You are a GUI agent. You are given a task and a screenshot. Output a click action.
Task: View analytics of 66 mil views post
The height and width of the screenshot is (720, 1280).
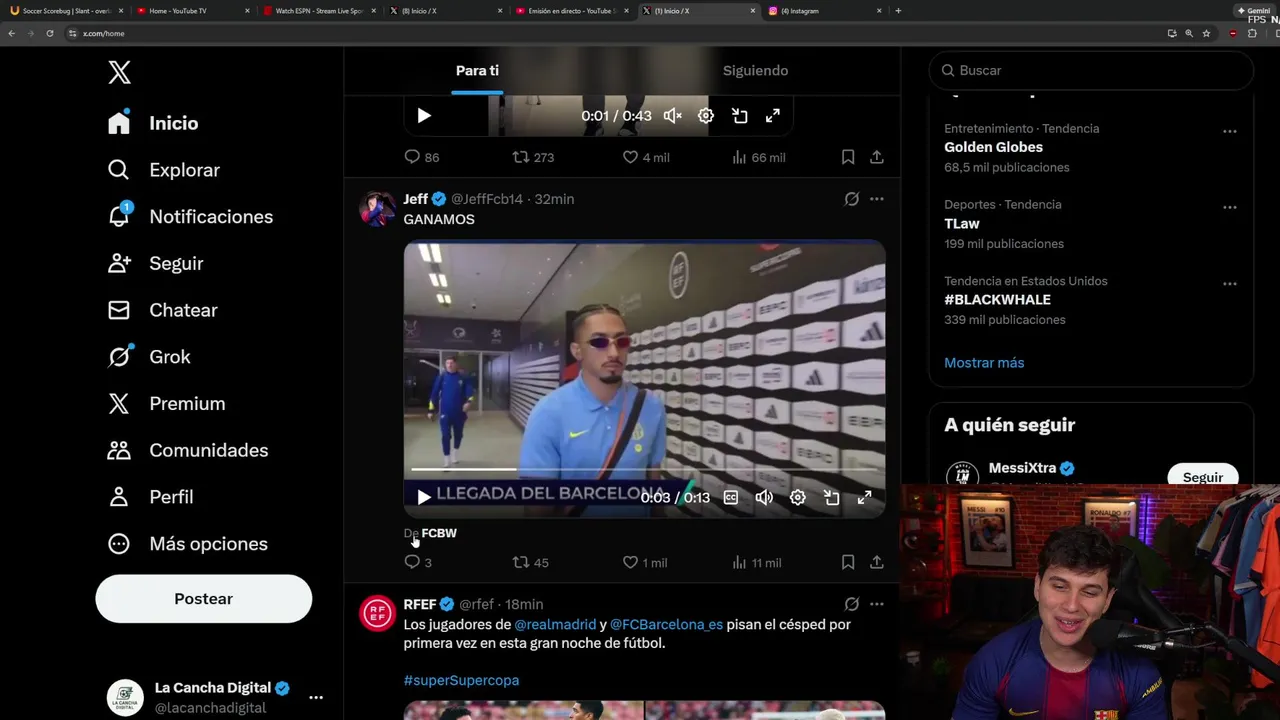[x=758, y=157]
